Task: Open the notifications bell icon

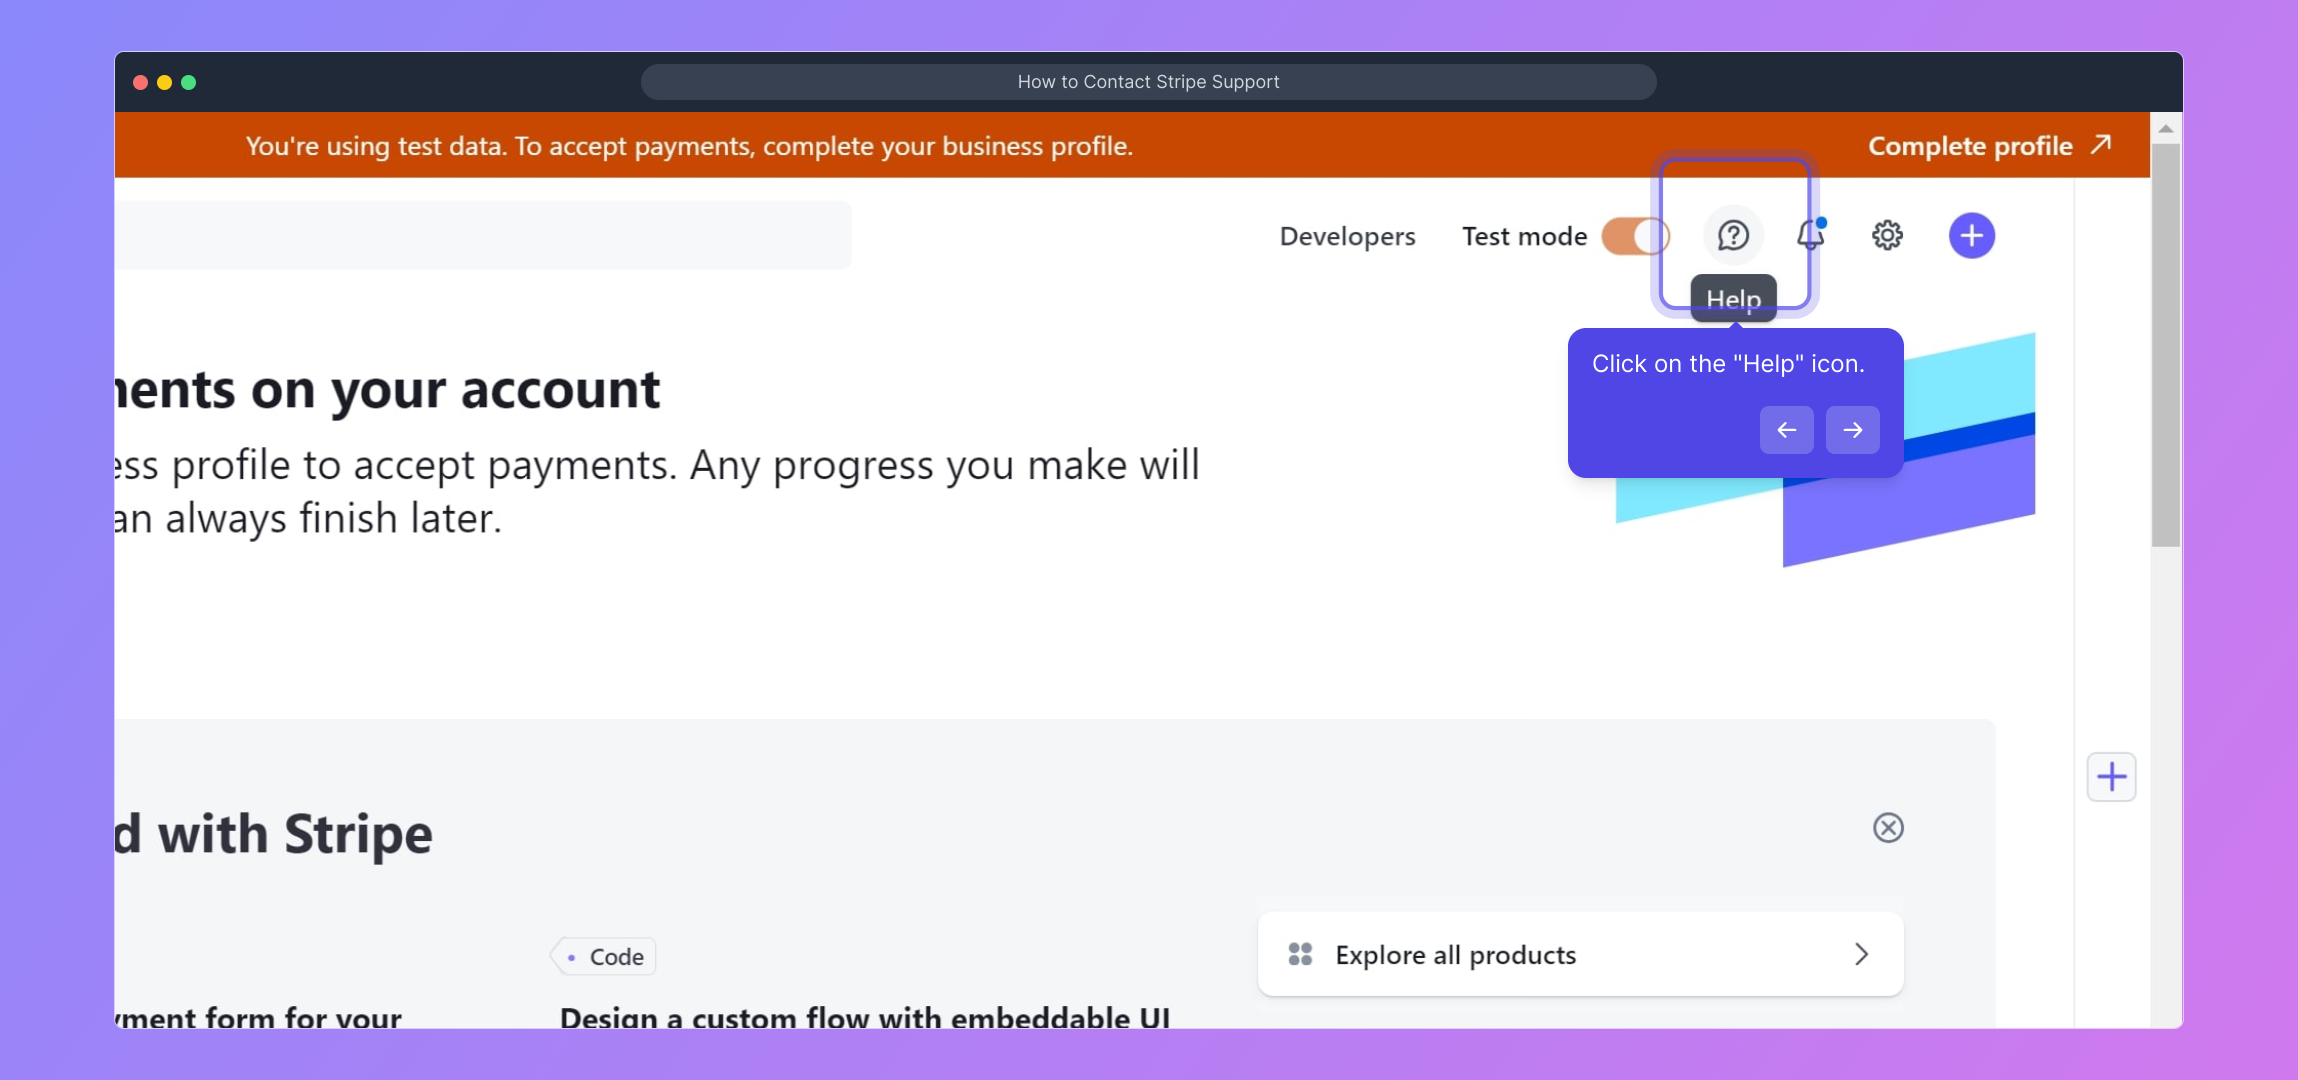Action: click(x=1810, y=236)
